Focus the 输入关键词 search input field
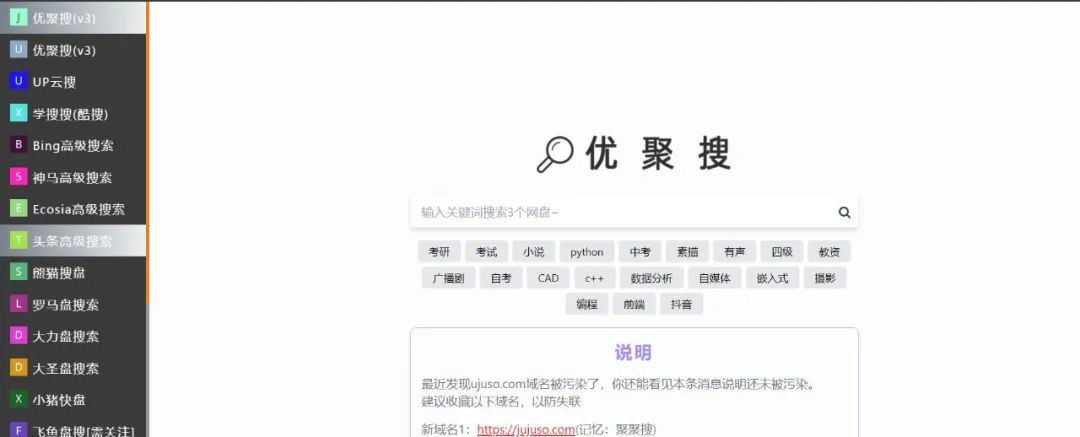1080x437 pixels. point(620,212)
